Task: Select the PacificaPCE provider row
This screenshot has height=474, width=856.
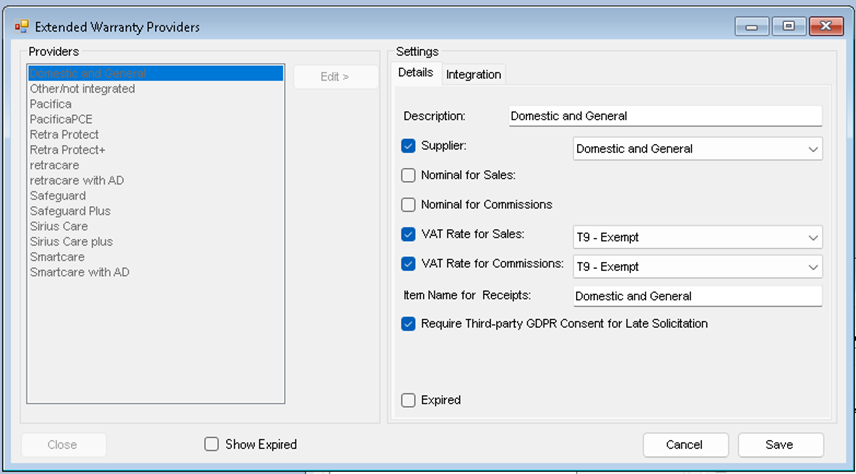Action: coord(156,119)
